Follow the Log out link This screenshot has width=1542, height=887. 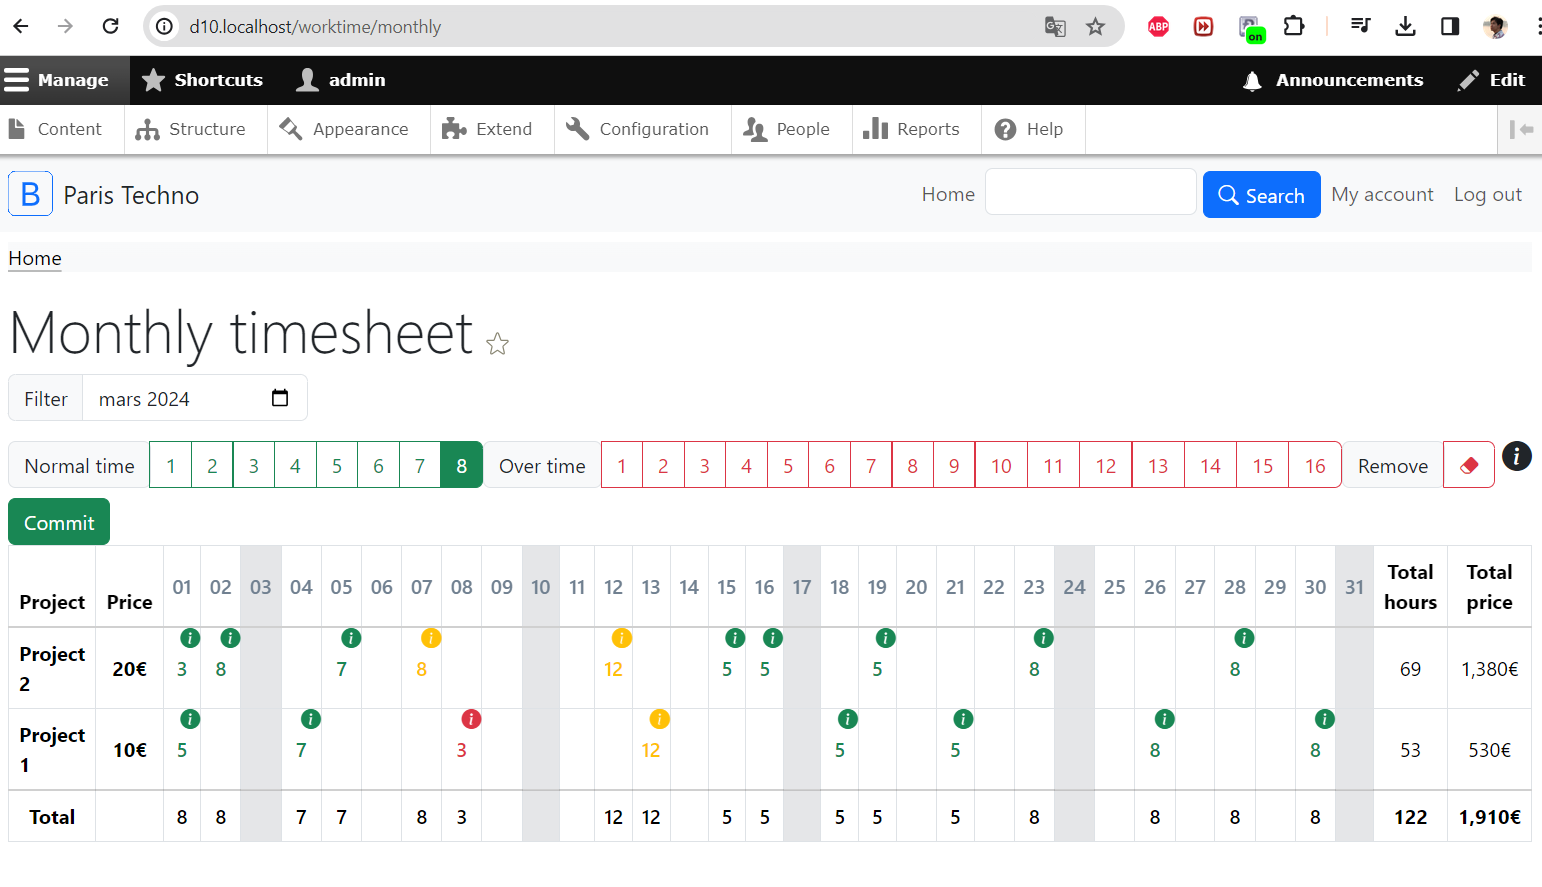(x=1487, y=194)
